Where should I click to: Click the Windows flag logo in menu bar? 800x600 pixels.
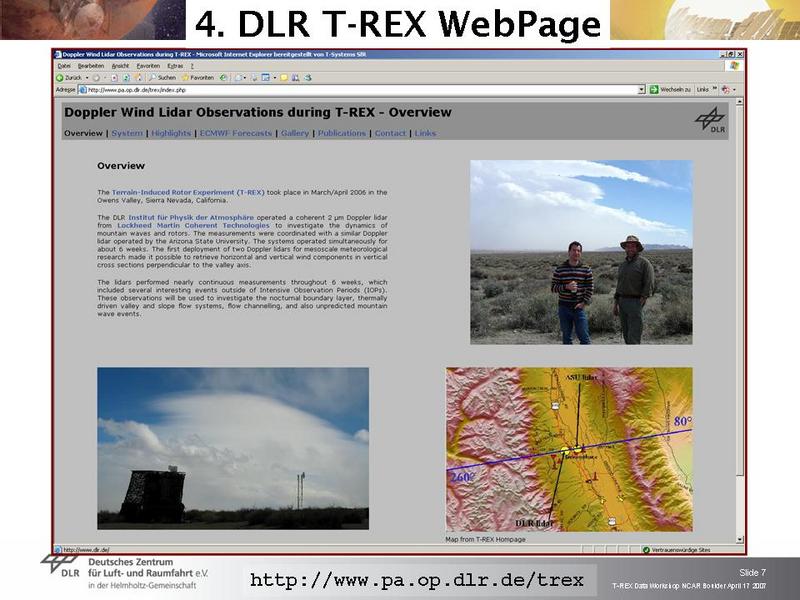(x=734, y=66)
